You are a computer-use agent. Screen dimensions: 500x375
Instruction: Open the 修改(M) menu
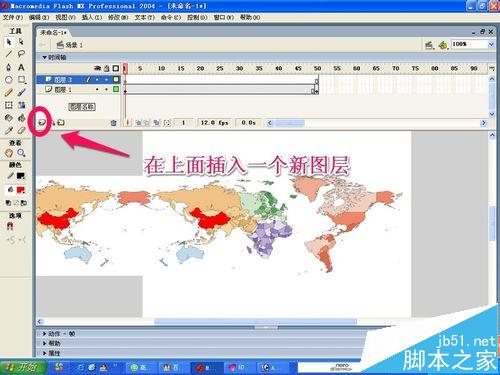pos(118,17)
